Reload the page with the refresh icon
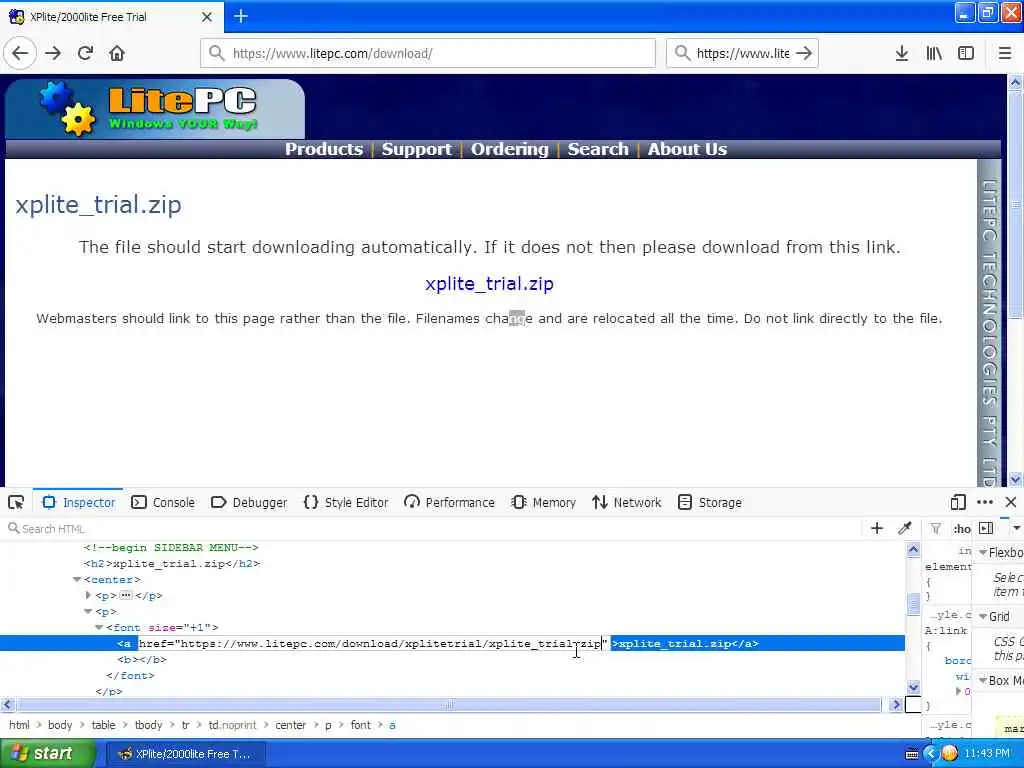Image resolution: width=1024 pixels, height=768 pixels. click(x=86, y=53)
